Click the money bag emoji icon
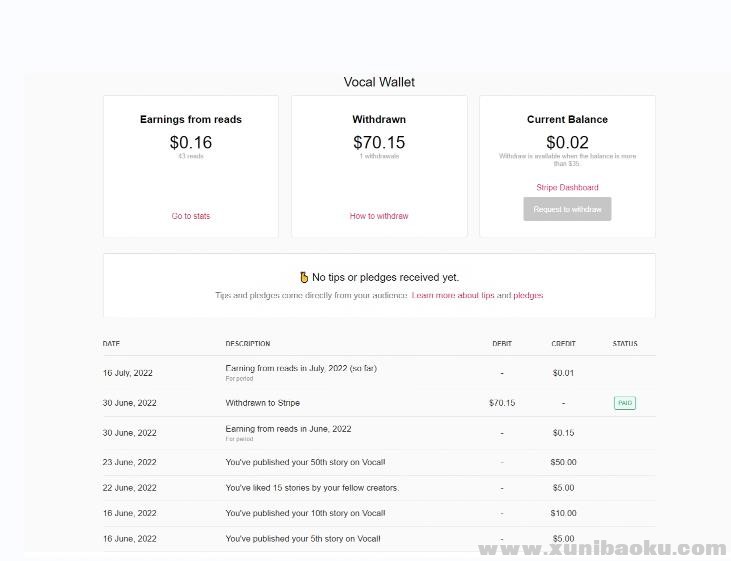This screenshot has width=731, height=561. [x=304, y=278]
